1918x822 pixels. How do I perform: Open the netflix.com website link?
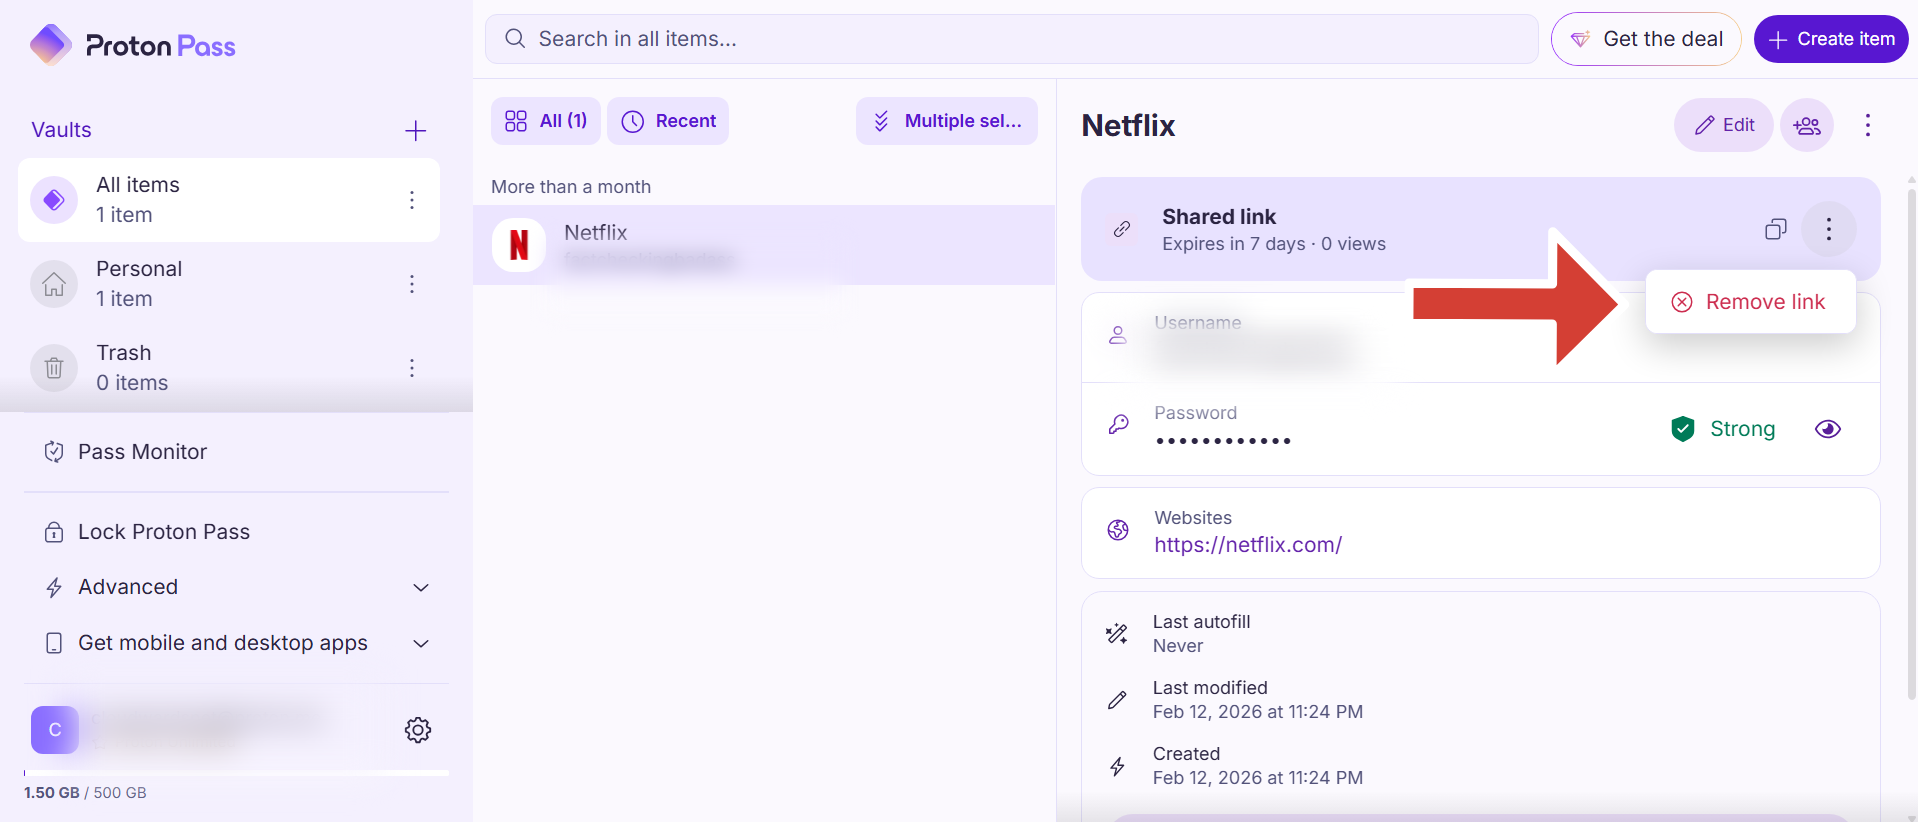click(1247, 545)
